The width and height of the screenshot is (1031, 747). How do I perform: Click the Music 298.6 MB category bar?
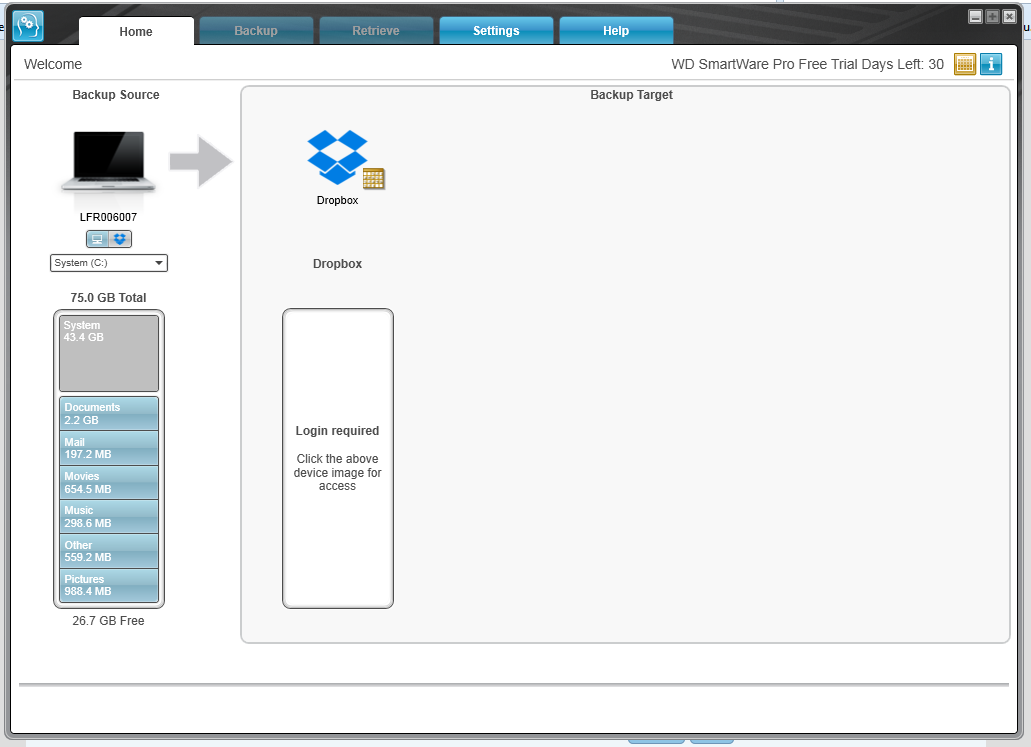[x=108, y=517]
